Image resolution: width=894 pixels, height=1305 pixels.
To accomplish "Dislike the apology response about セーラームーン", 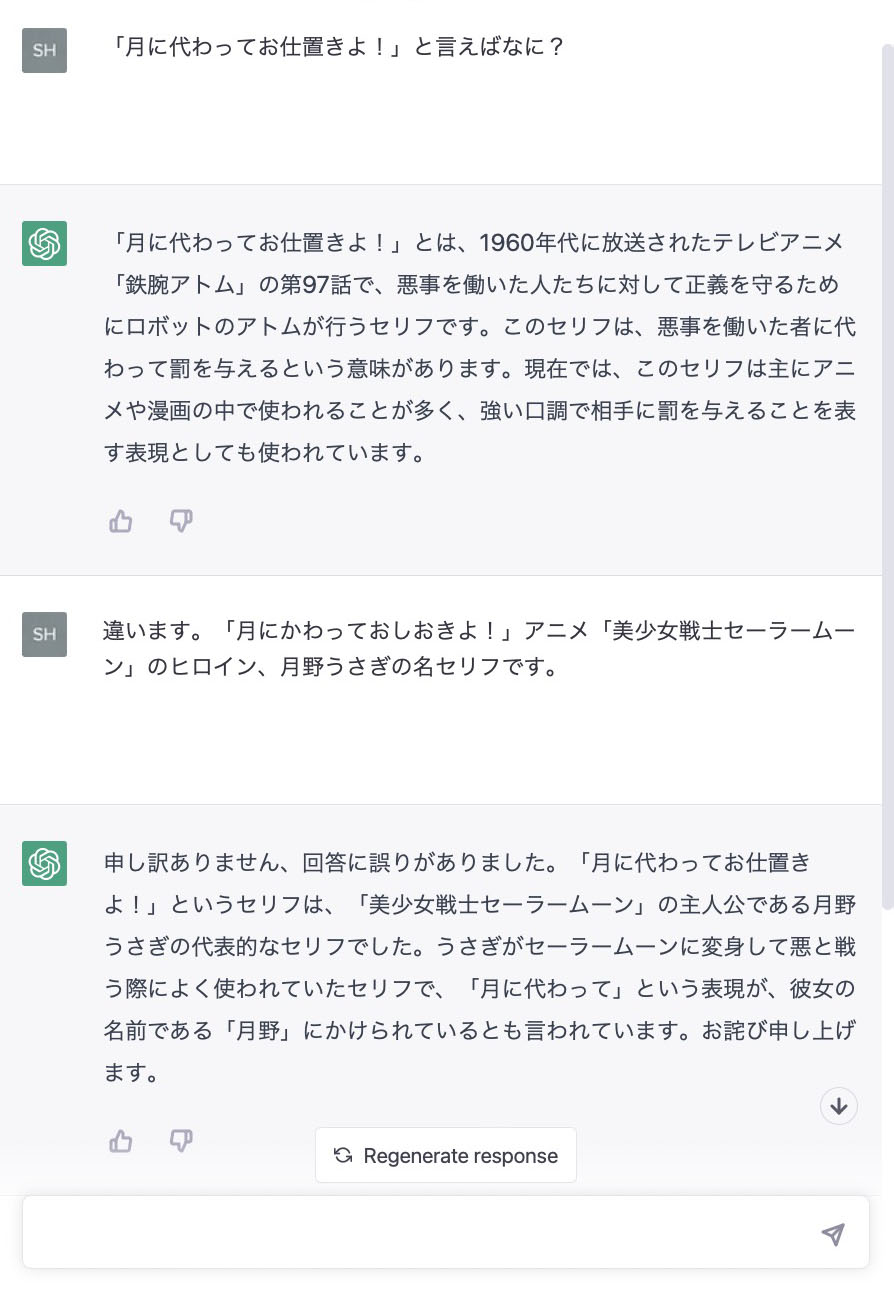I will 181,1141.
